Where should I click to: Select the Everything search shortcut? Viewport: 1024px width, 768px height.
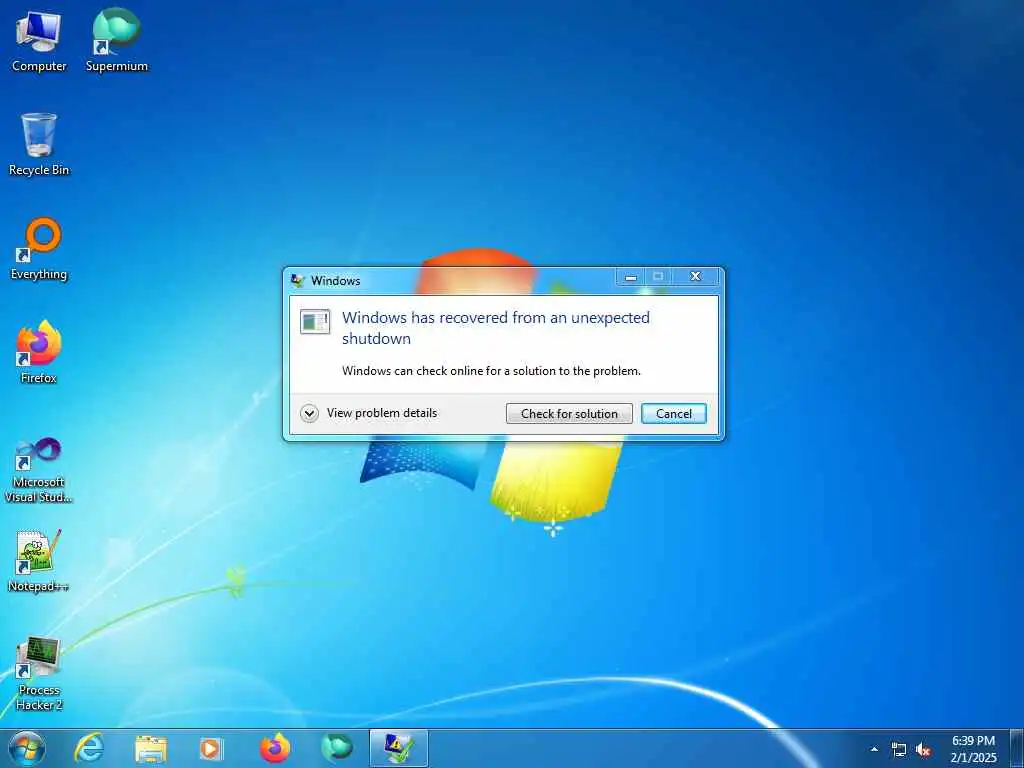coord(39,249)
